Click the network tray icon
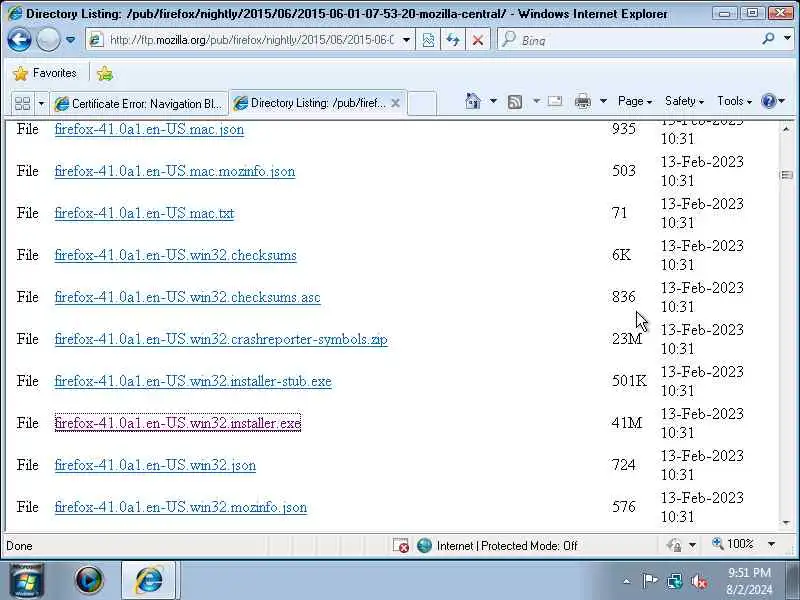This screenshot has width=800, height=600. coord(674,581)
